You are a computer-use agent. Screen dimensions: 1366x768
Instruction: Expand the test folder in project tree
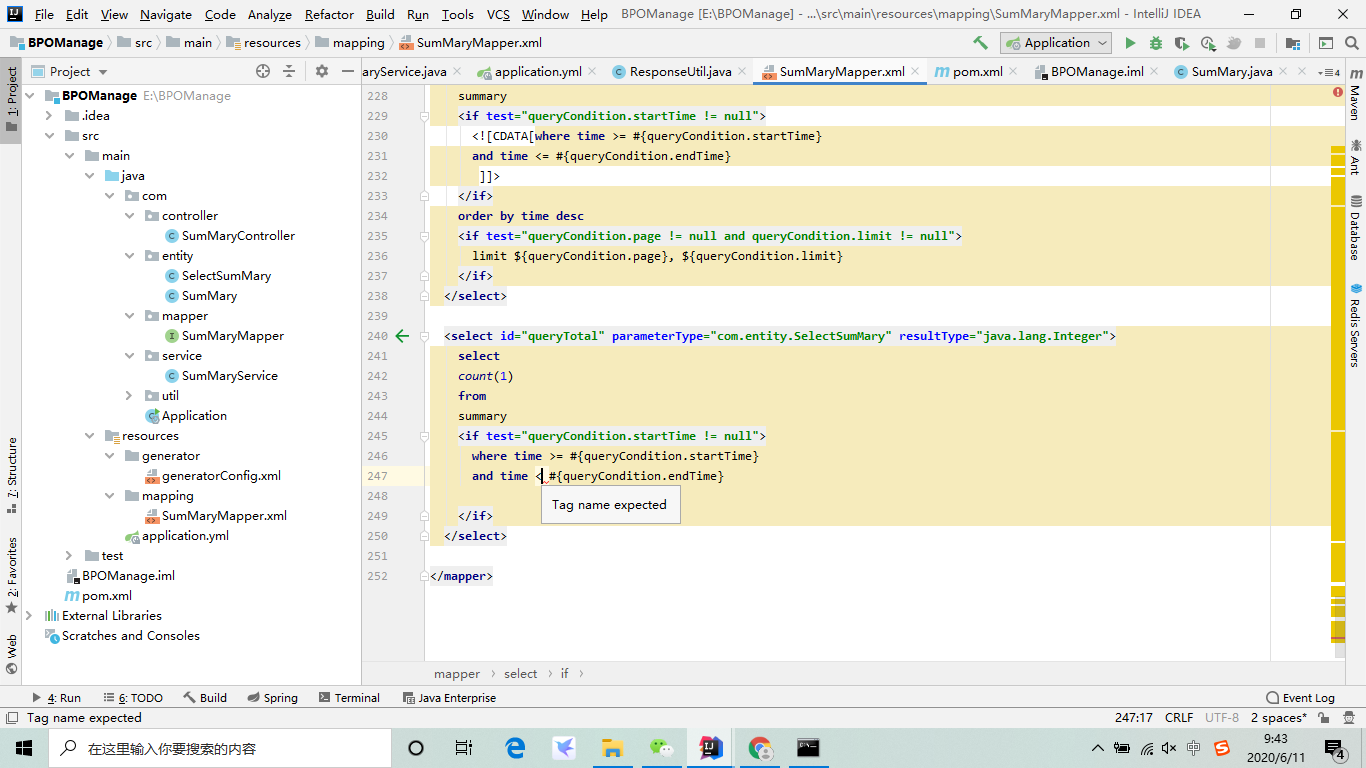pos(69,556)
